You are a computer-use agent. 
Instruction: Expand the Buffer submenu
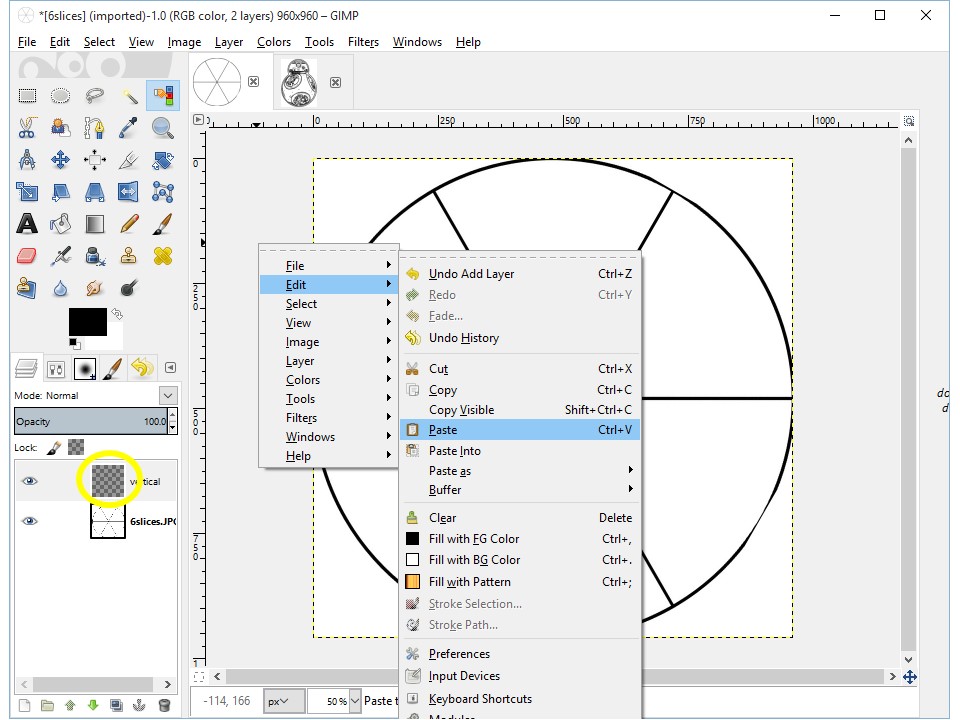[520, 490]
